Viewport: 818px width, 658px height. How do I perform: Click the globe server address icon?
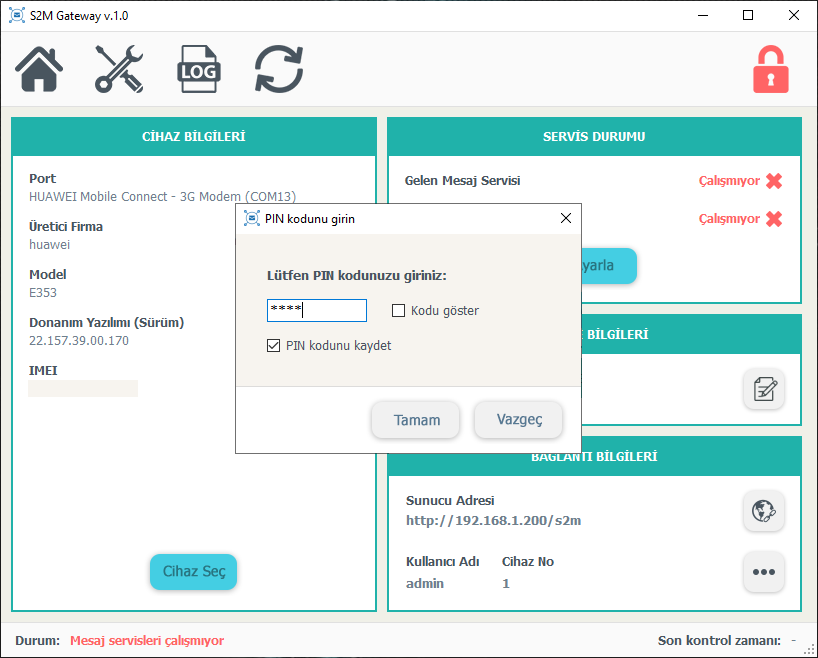pos(763,511)
